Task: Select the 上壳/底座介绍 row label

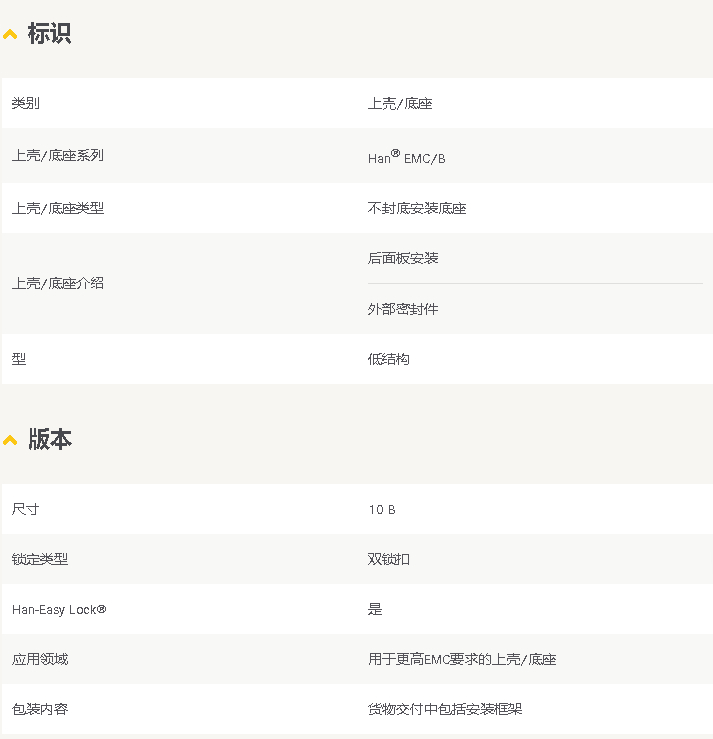Action: click(57, 283)
